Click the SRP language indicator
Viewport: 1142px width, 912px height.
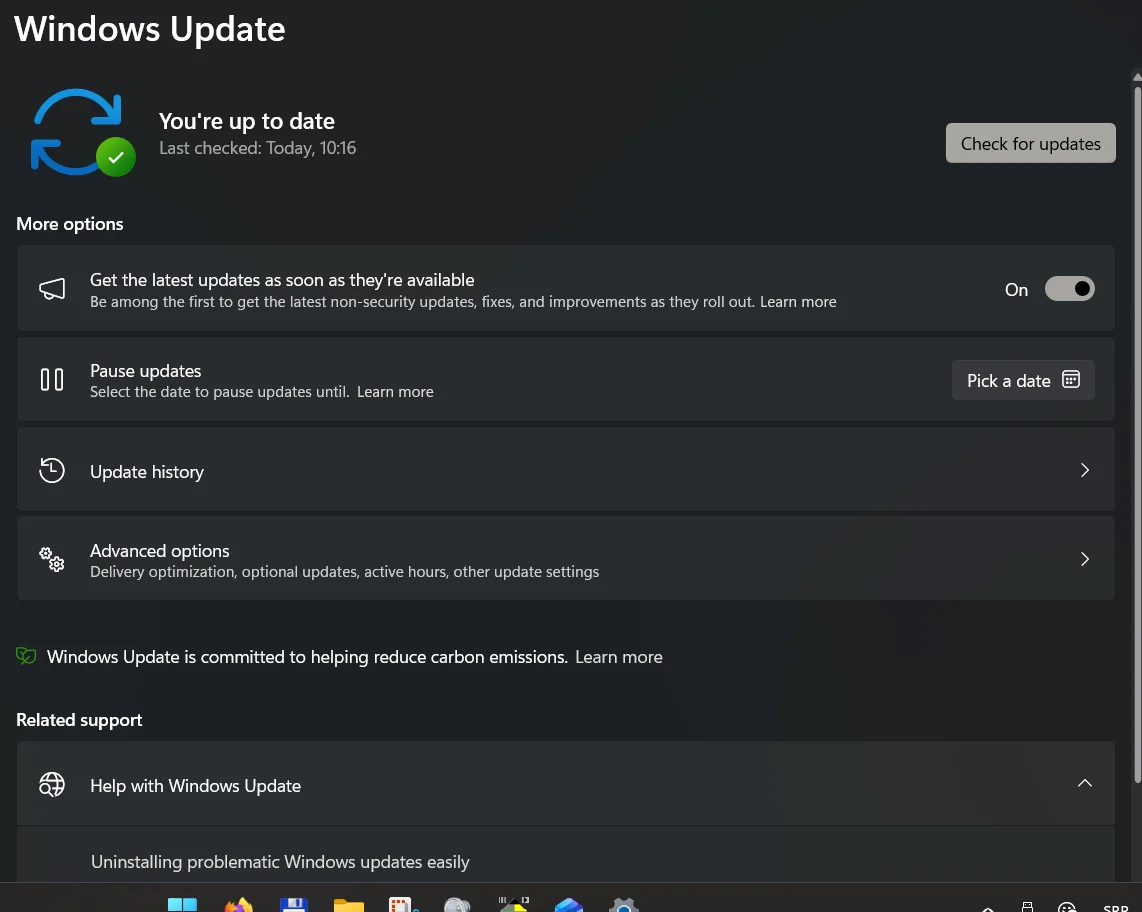coord(1116,908)
